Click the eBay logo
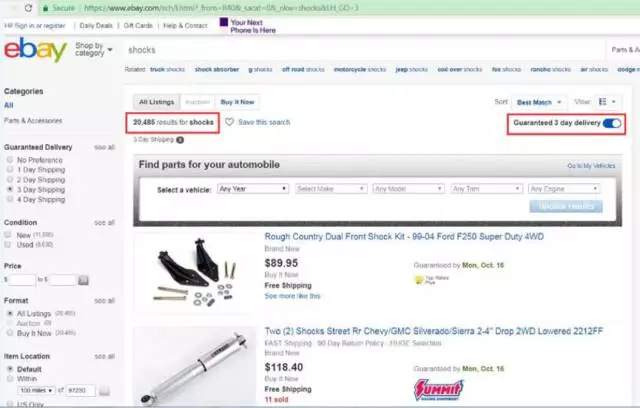This screenshot has width=640, height=408. (x=36, y=50)
